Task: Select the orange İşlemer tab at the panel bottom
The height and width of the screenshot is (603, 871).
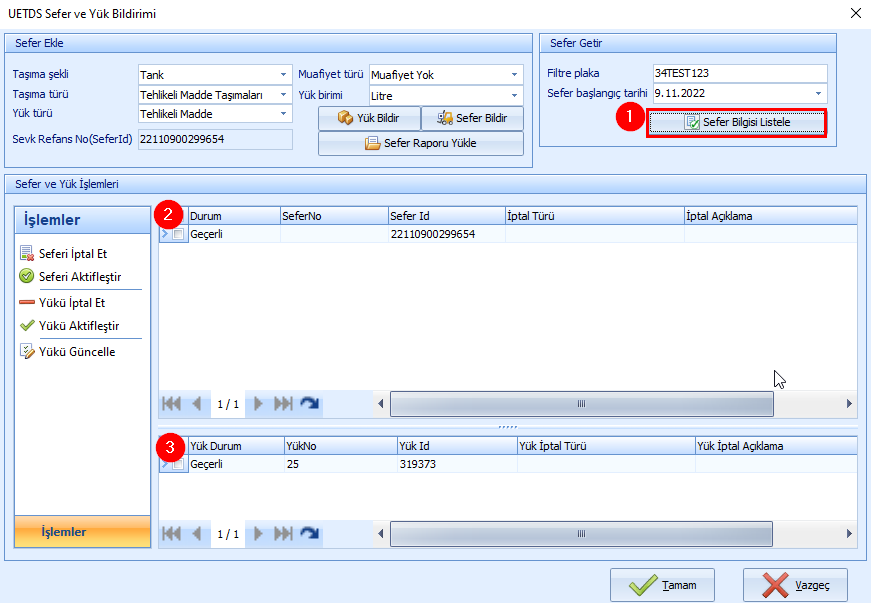Action: pyautogui.click(x=82, y=532)
